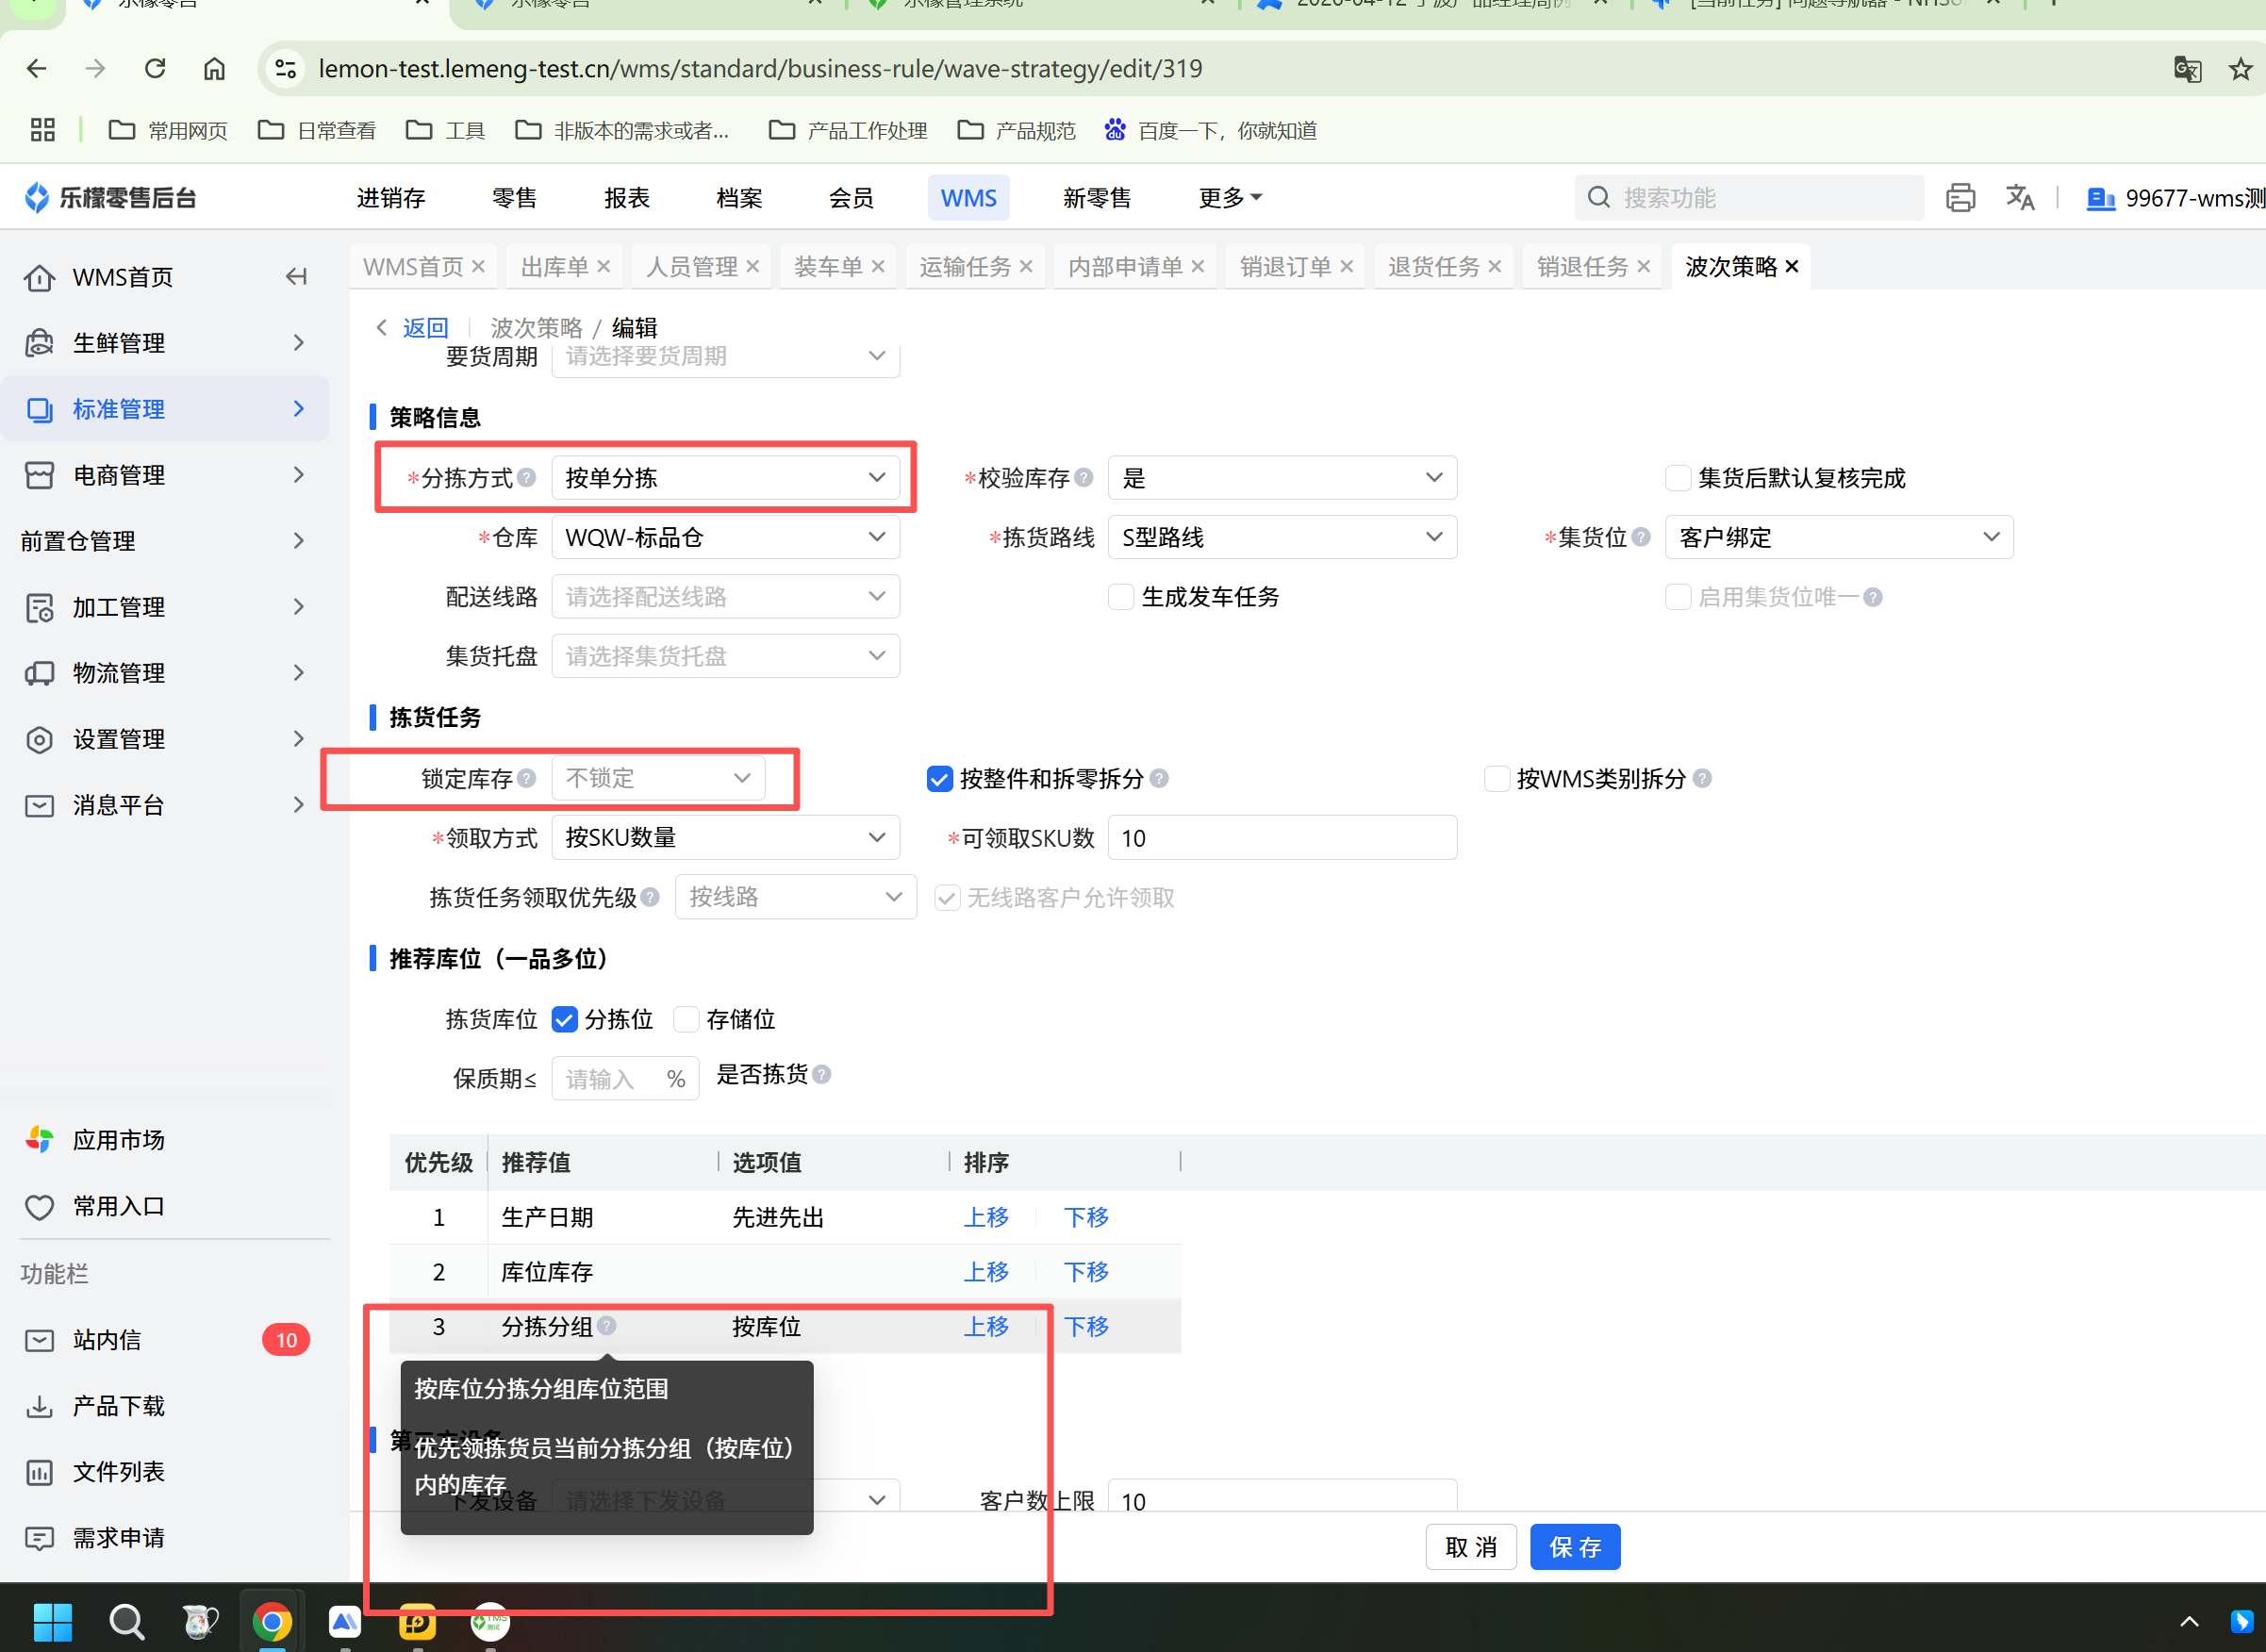
Task: Enable 生成发车任务 checkbox
Action: [x=1121, y=597]
